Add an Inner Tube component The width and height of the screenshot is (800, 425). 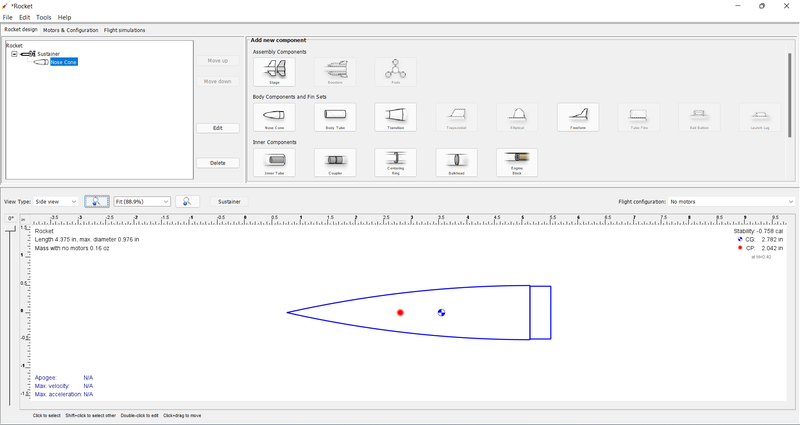(x=274, y=163)
